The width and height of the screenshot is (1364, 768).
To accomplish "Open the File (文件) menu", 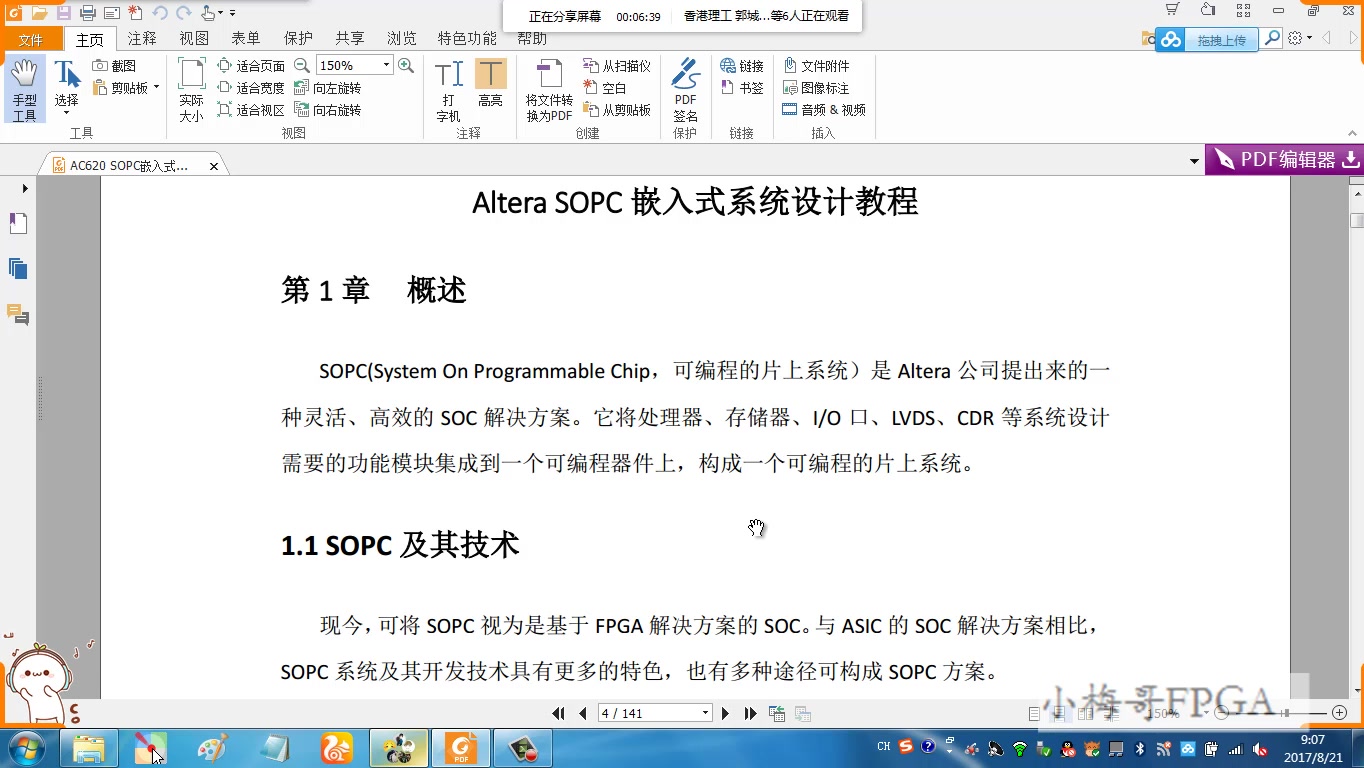I will 31,39.
